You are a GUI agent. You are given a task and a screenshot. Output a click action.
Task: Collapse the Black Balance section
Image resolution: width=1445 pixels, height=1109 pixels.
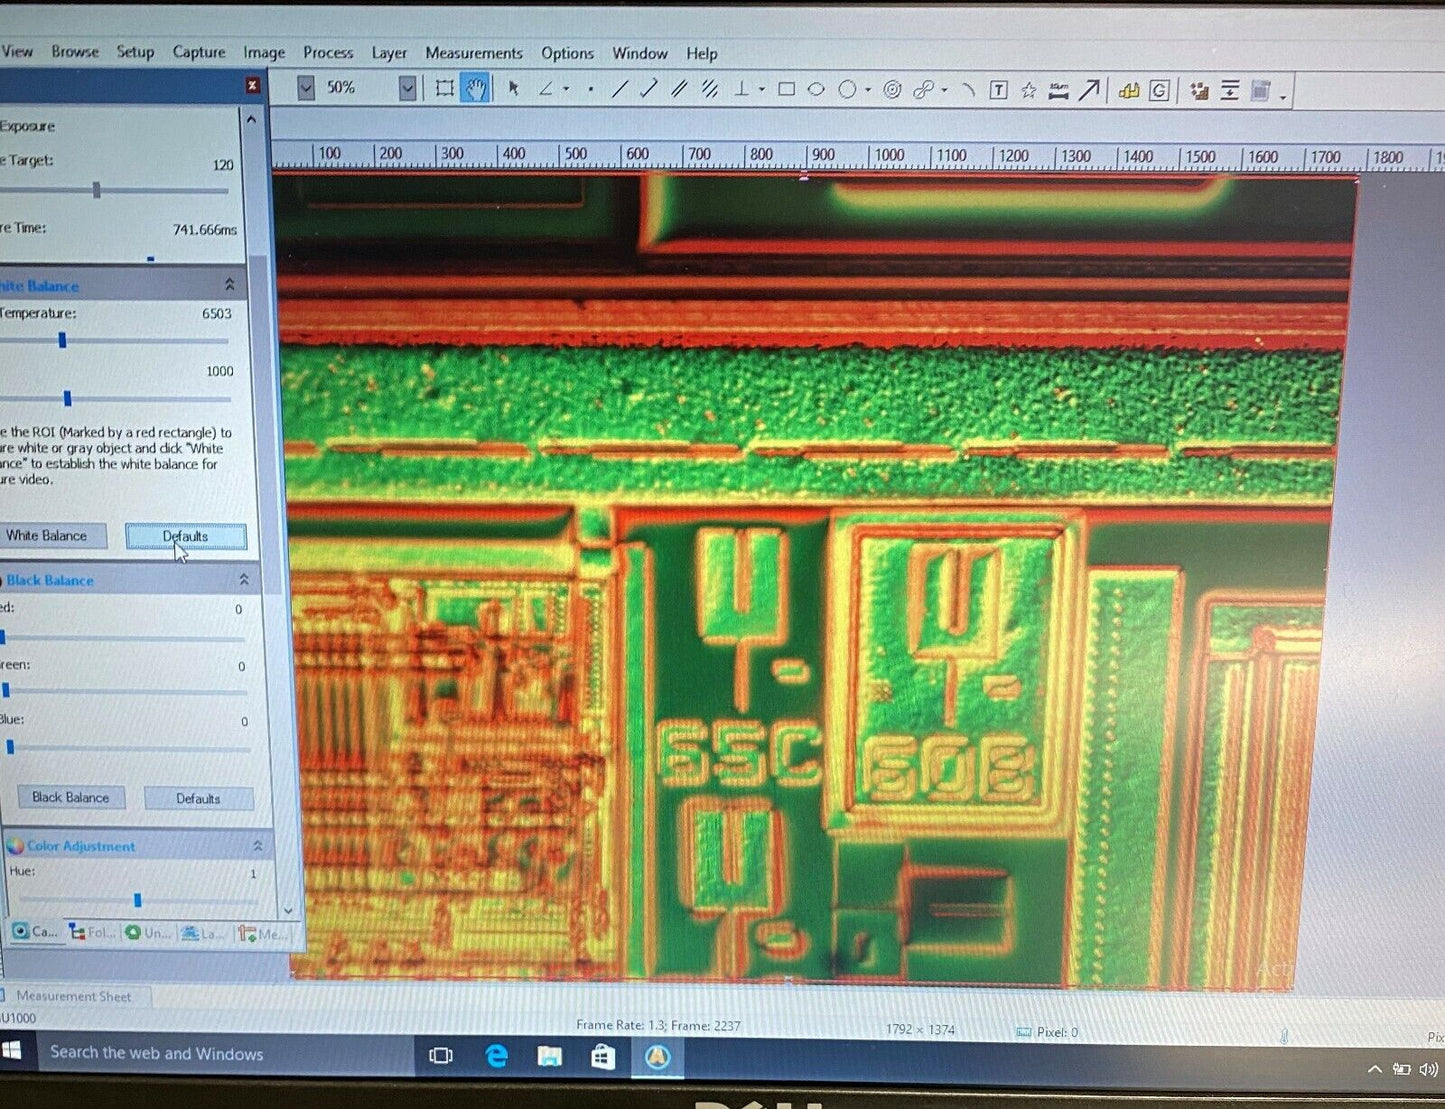243,580
